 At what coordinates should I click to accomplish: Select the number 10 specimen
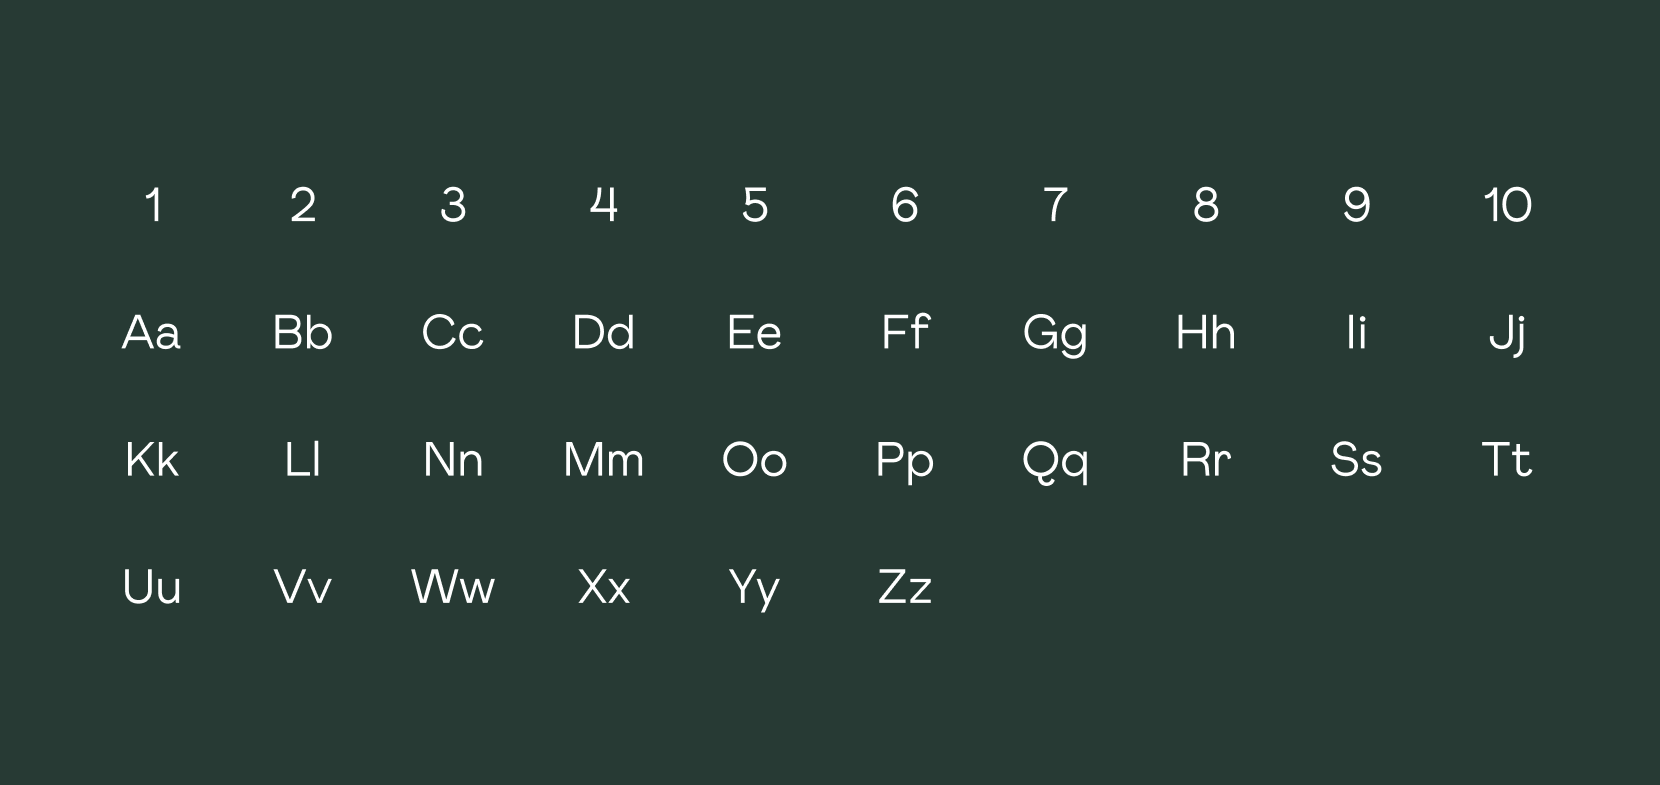[1507, 205]
